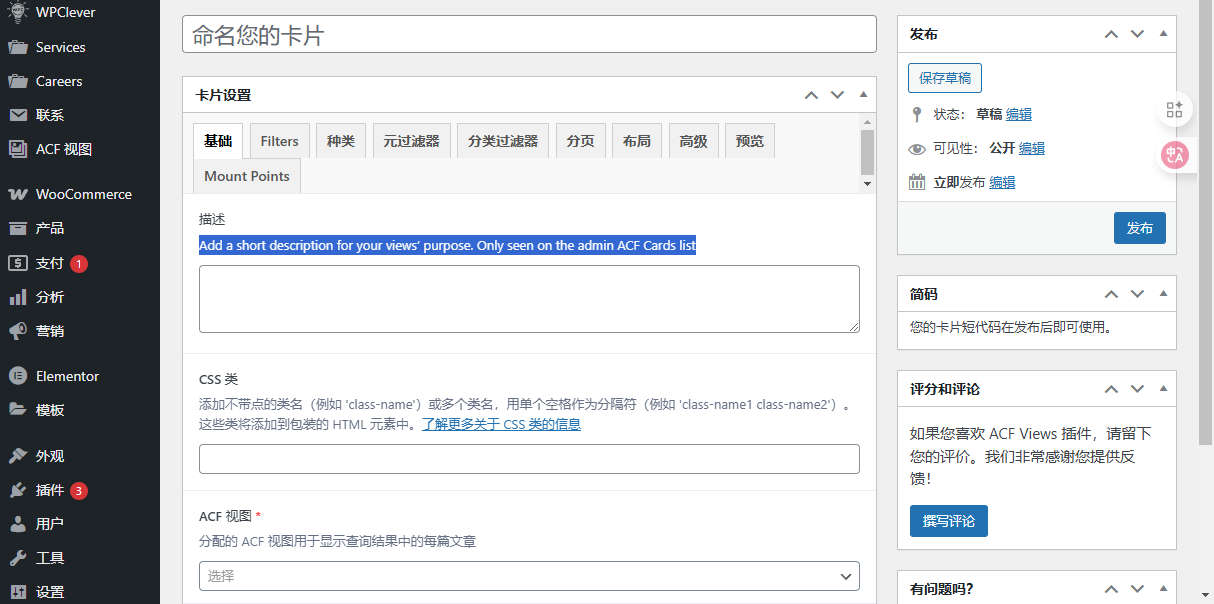Image resolution: width=1214 pixels, height=604 pixels.
Task: Open the 分类过滤器 tab
Action: [503, 141]
